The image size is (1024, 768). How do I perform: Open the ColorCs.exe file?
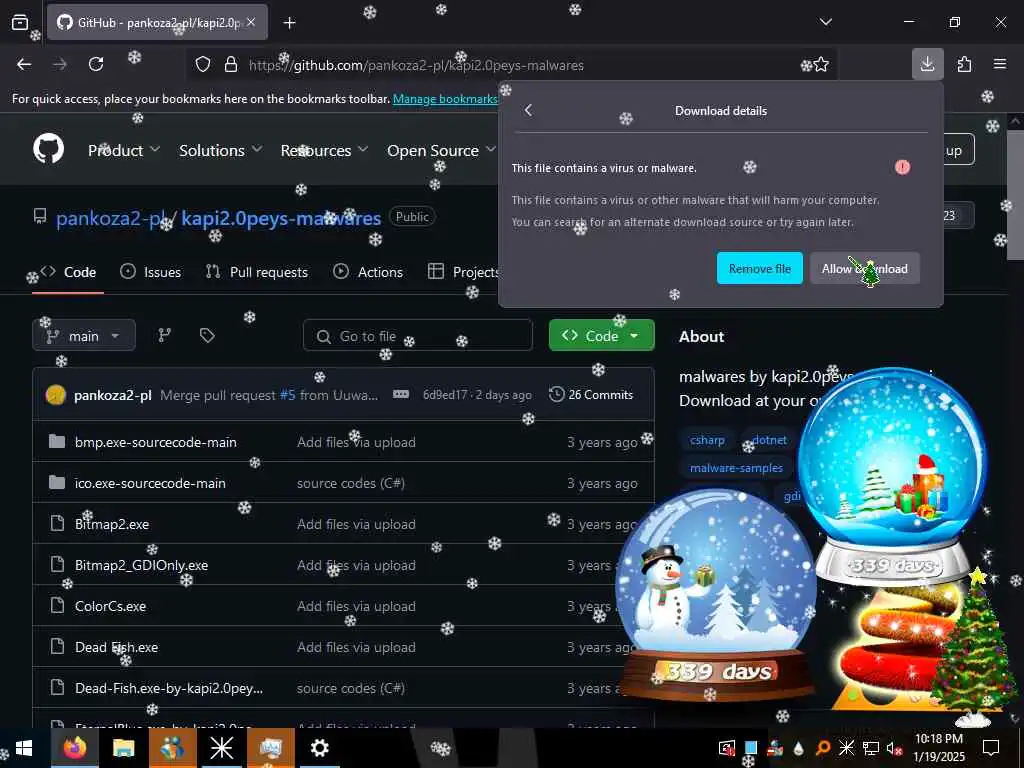110,607
